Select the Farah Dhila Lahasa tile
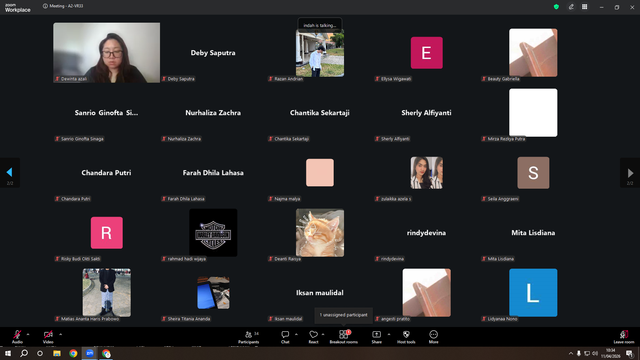 (213, 173)
